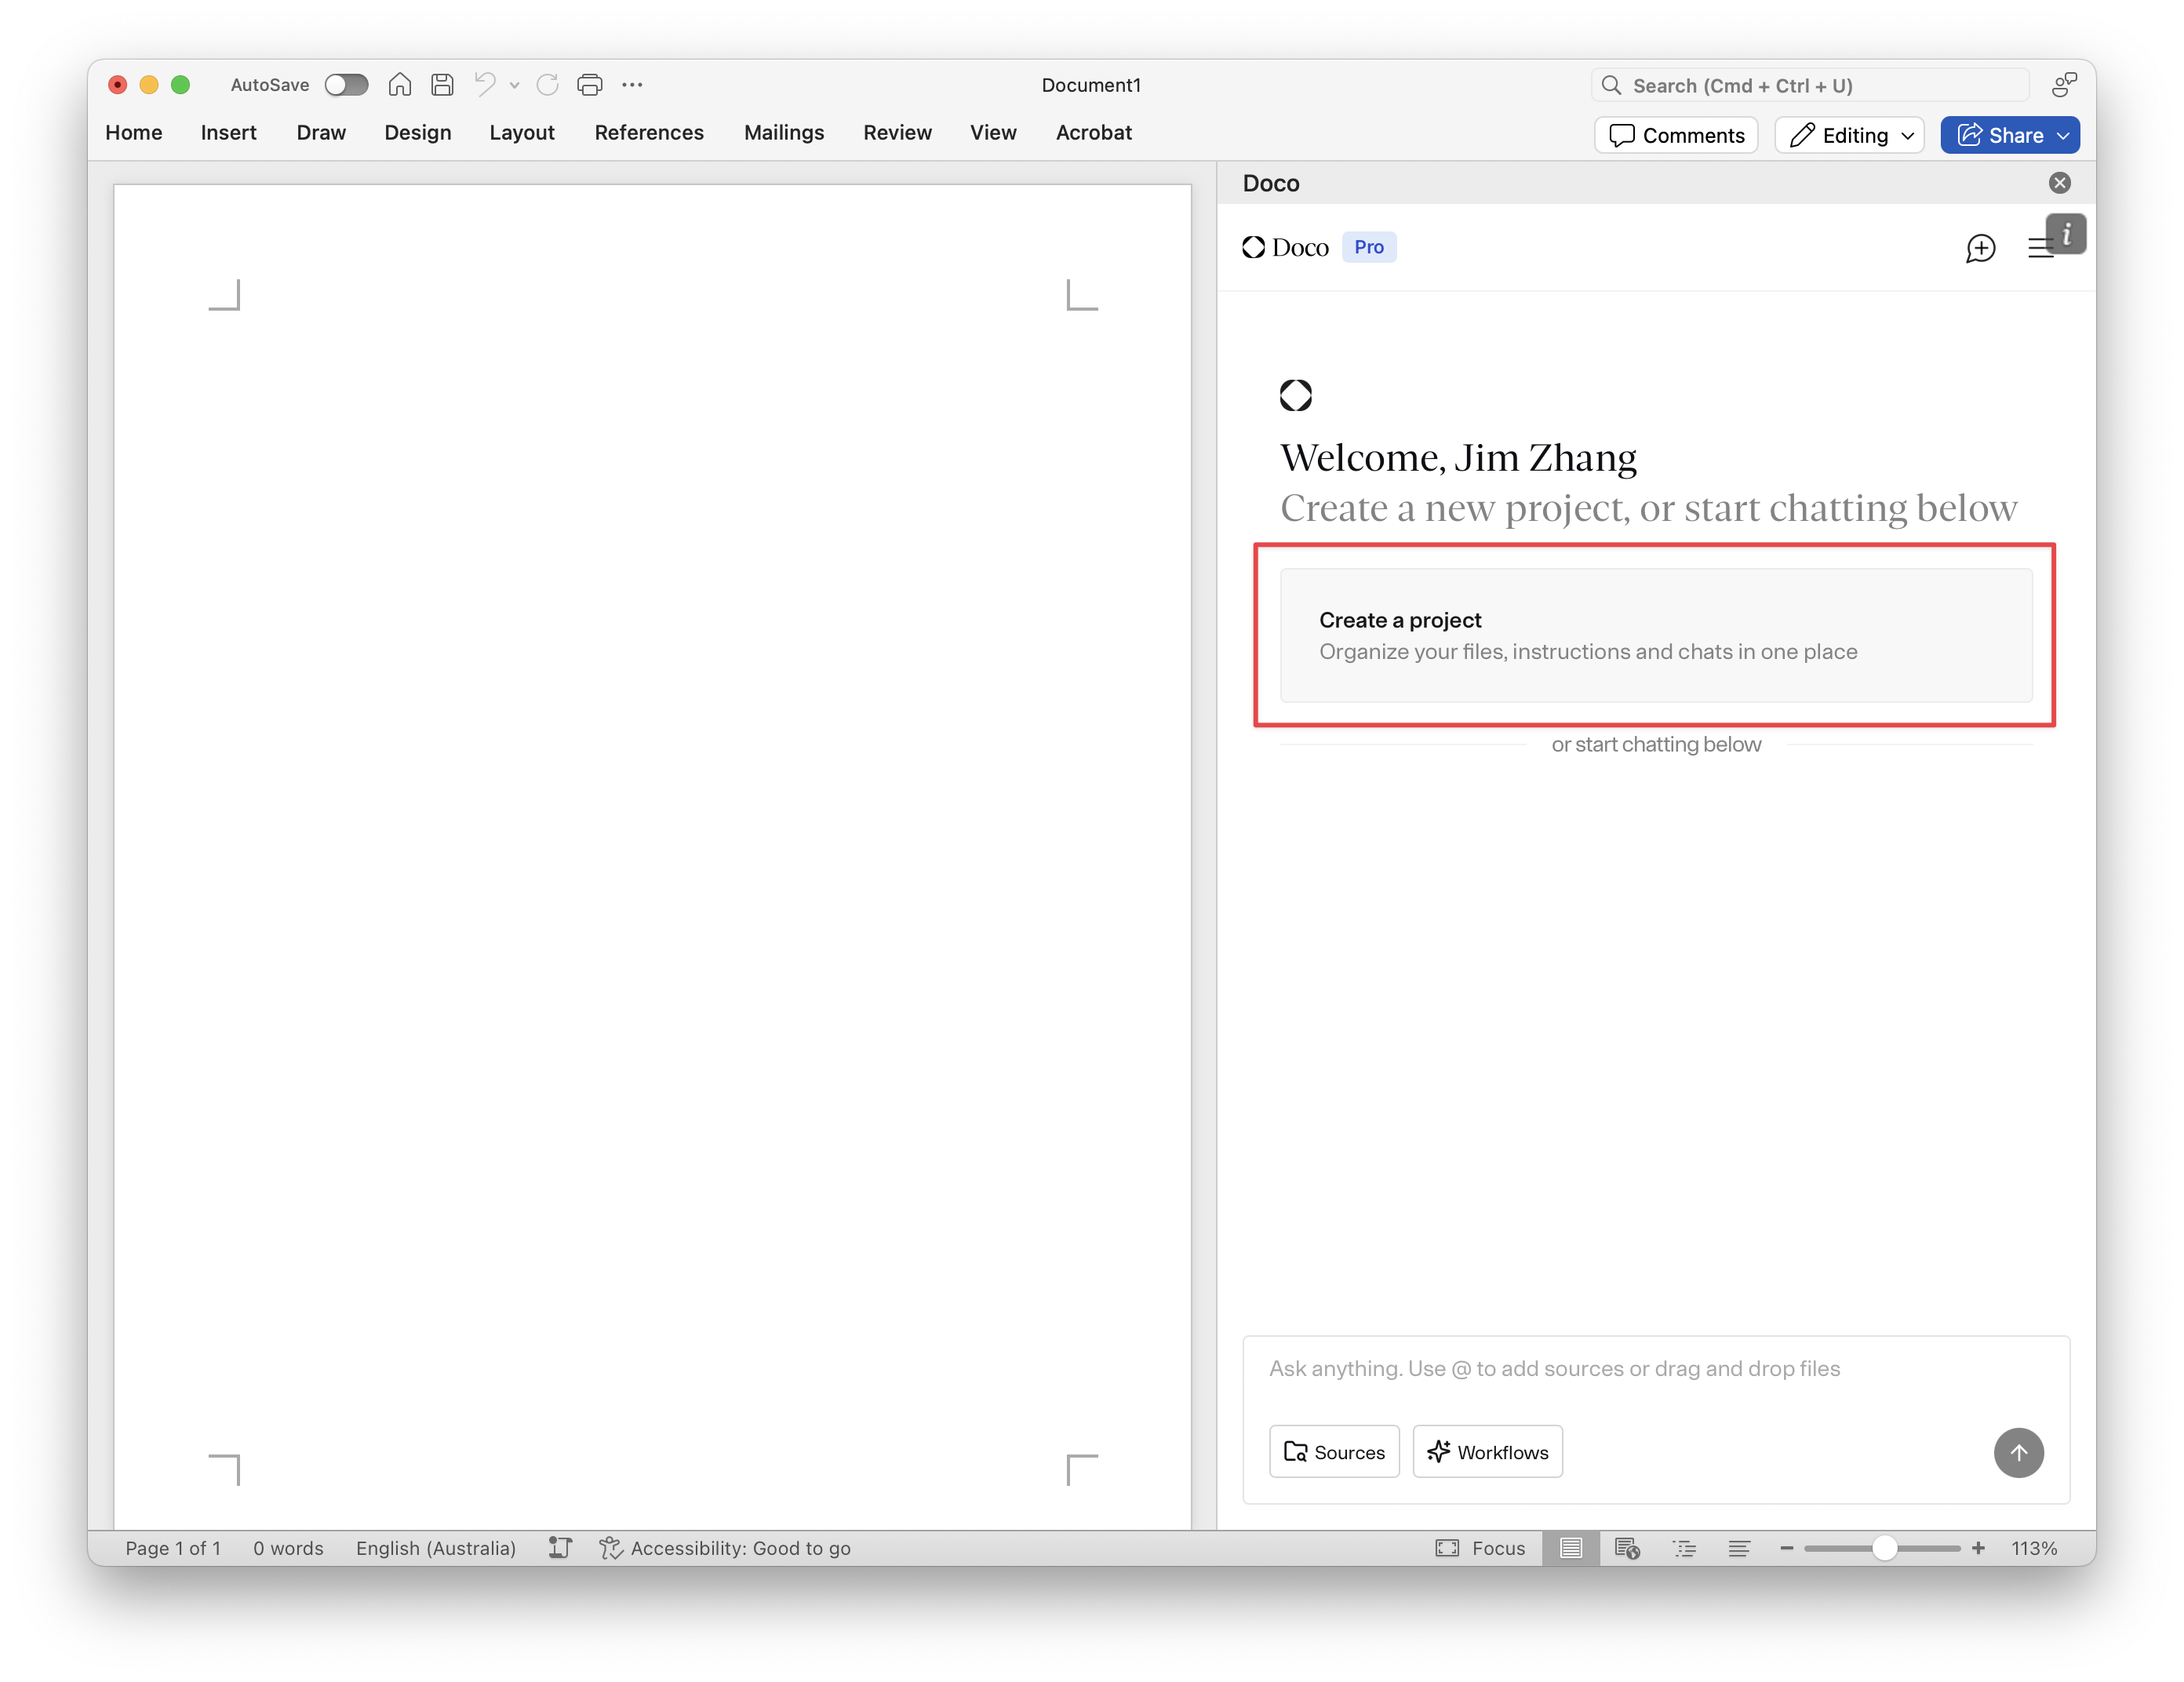Image resolution: width=2184 pixels, height=1682 pixels.
Task: Open the Mailings ribbon tab
Action: [x=784, y=132]
